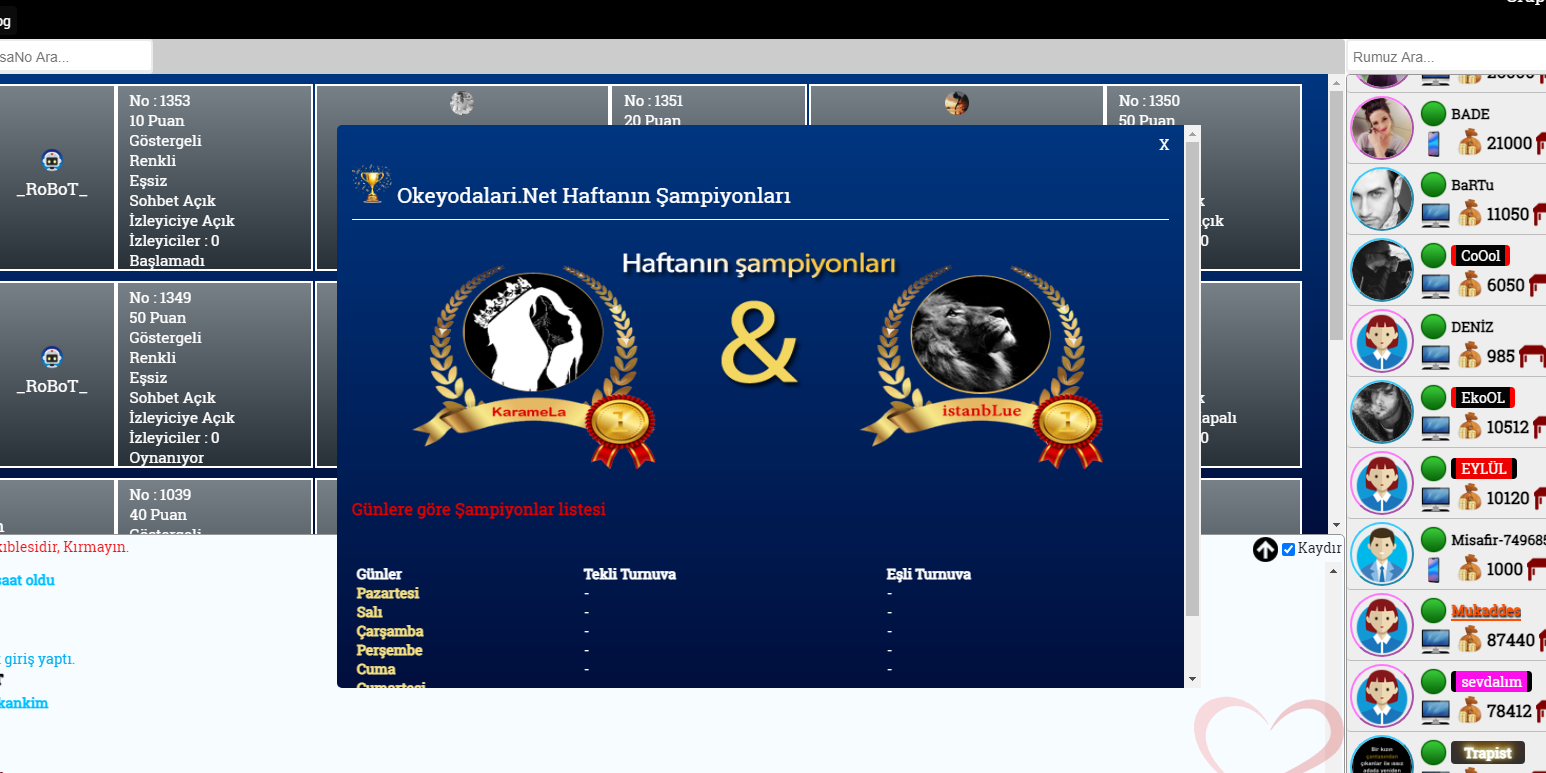This screenshot has width=1546, height=773.
Task: Click the trophy icon in the popup header
Action: point(371,185)
